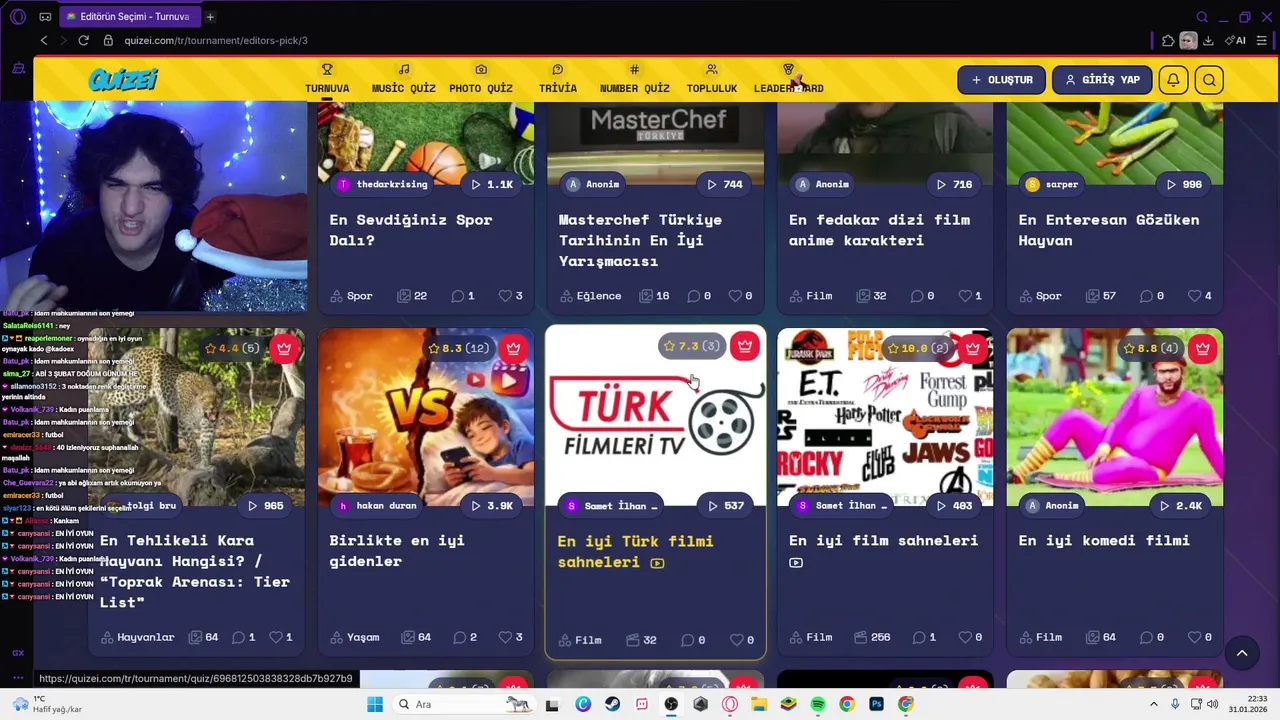Click the Hayvanlar category tag

tap(137, 637)
